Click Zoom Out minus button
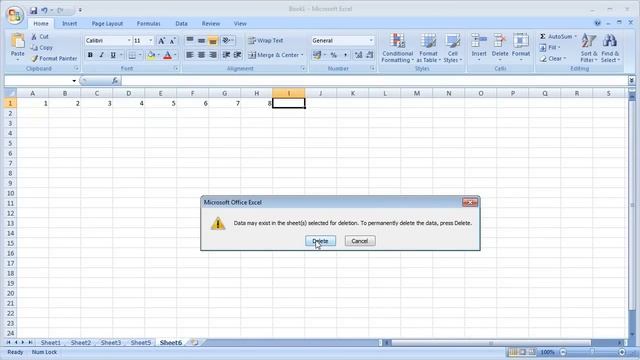640x360 pixels. [x=563, y=352]
